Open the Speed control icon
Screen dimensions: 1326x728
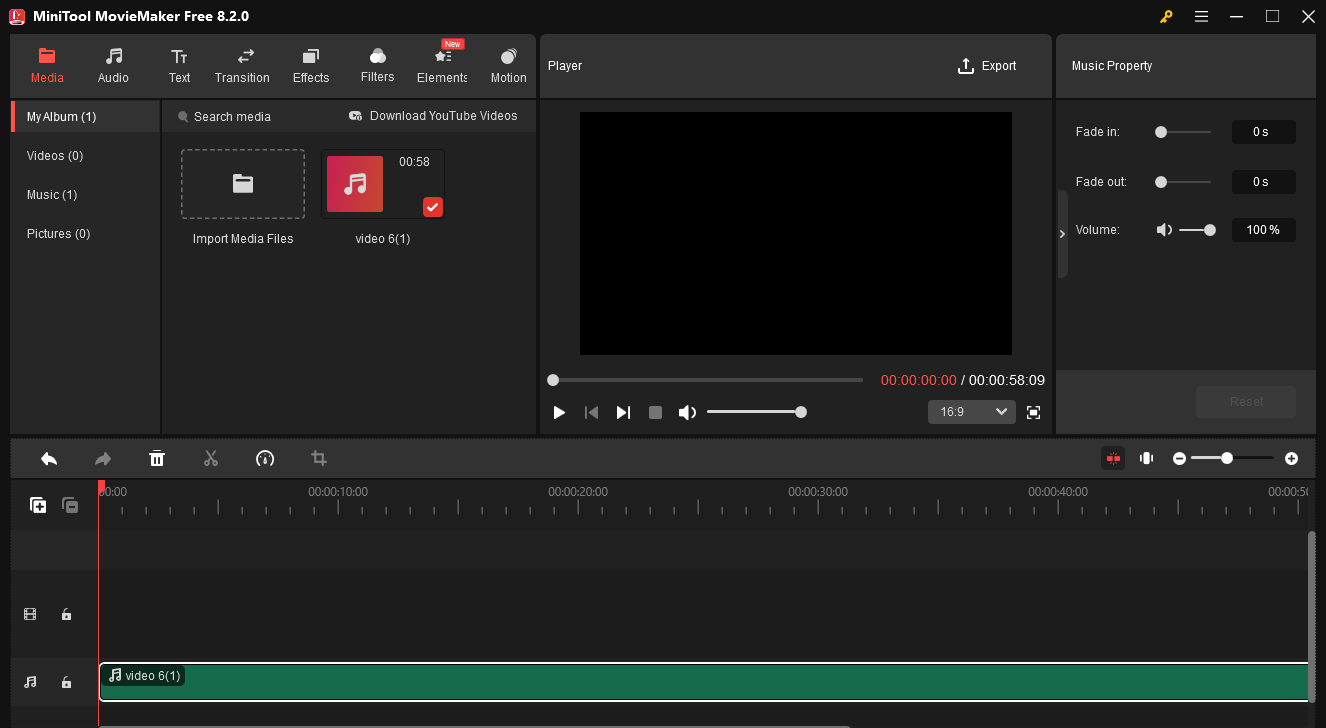[265, 458]
